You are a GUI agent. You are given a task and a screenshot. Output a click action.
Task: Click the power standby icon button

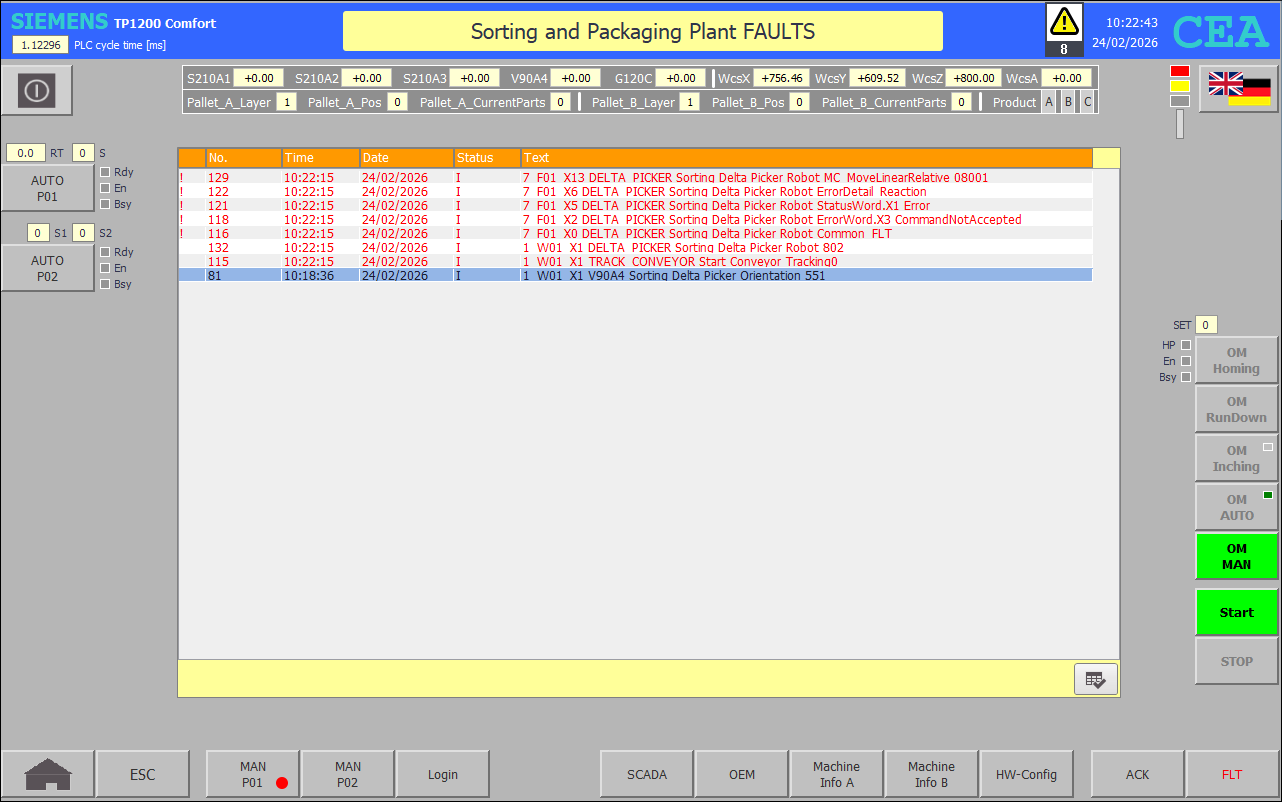coord(37,90)
